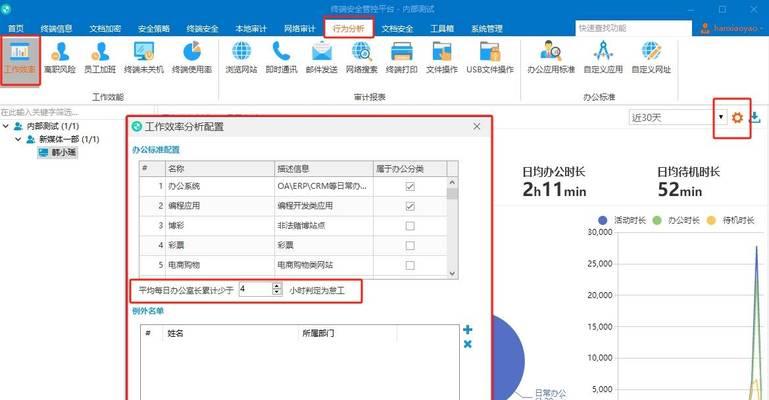Decrease the office hours threshold spinner

(x=277, y=292)
